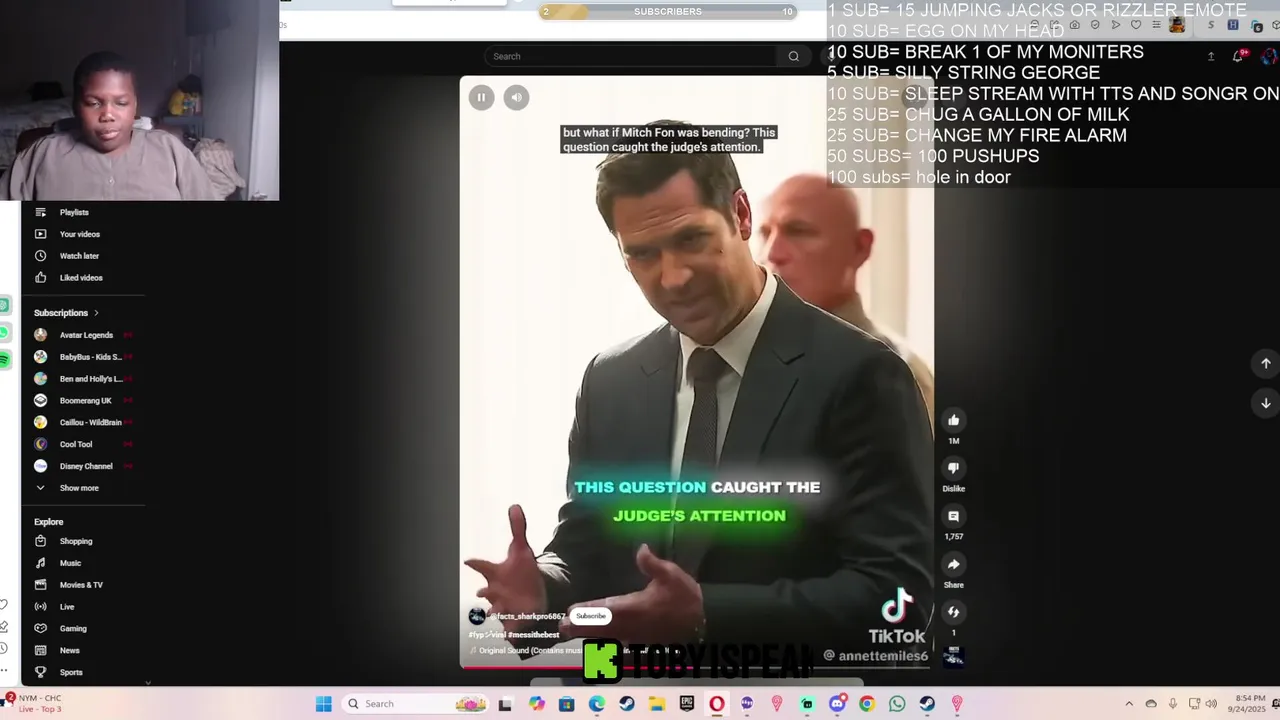Open Google Chrome on taskbar
Viewport: 1280px width, 720px height.
click(867, 704)
